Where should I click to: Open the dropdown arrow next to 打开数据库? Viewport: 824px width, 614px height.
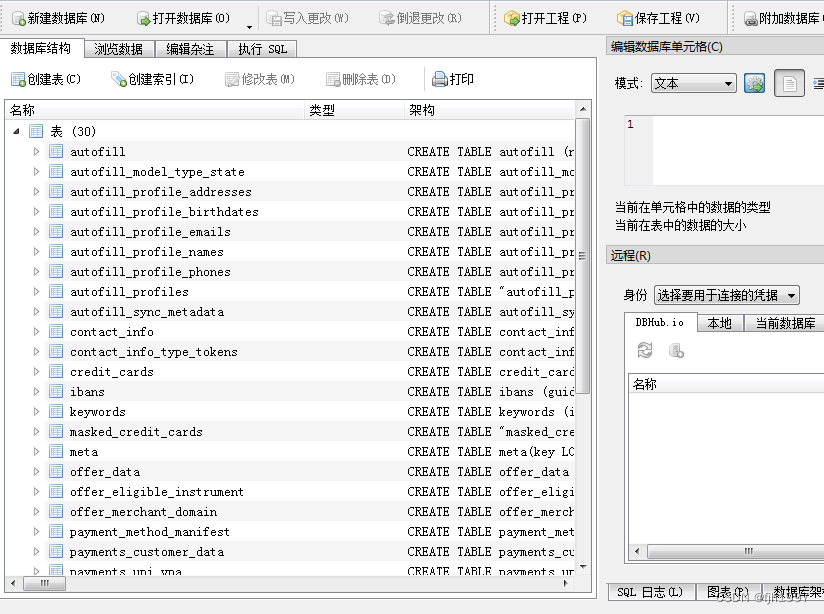tap(249, 26)
